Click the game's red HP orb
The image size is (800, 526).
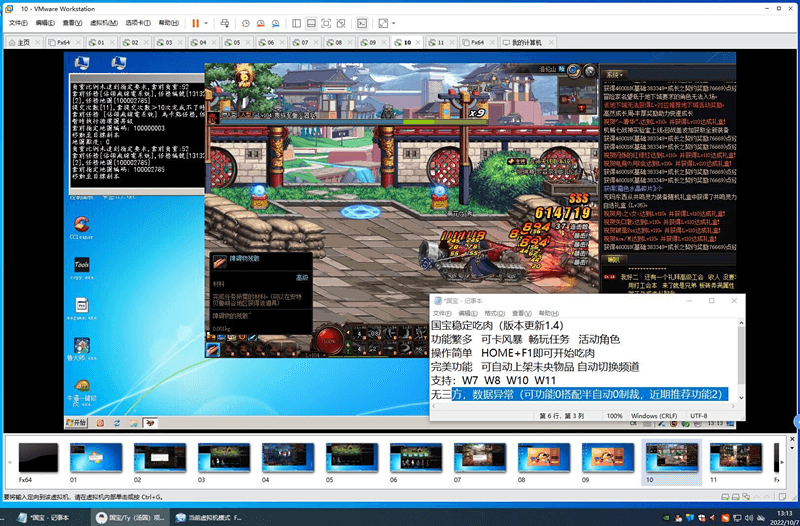330,339
